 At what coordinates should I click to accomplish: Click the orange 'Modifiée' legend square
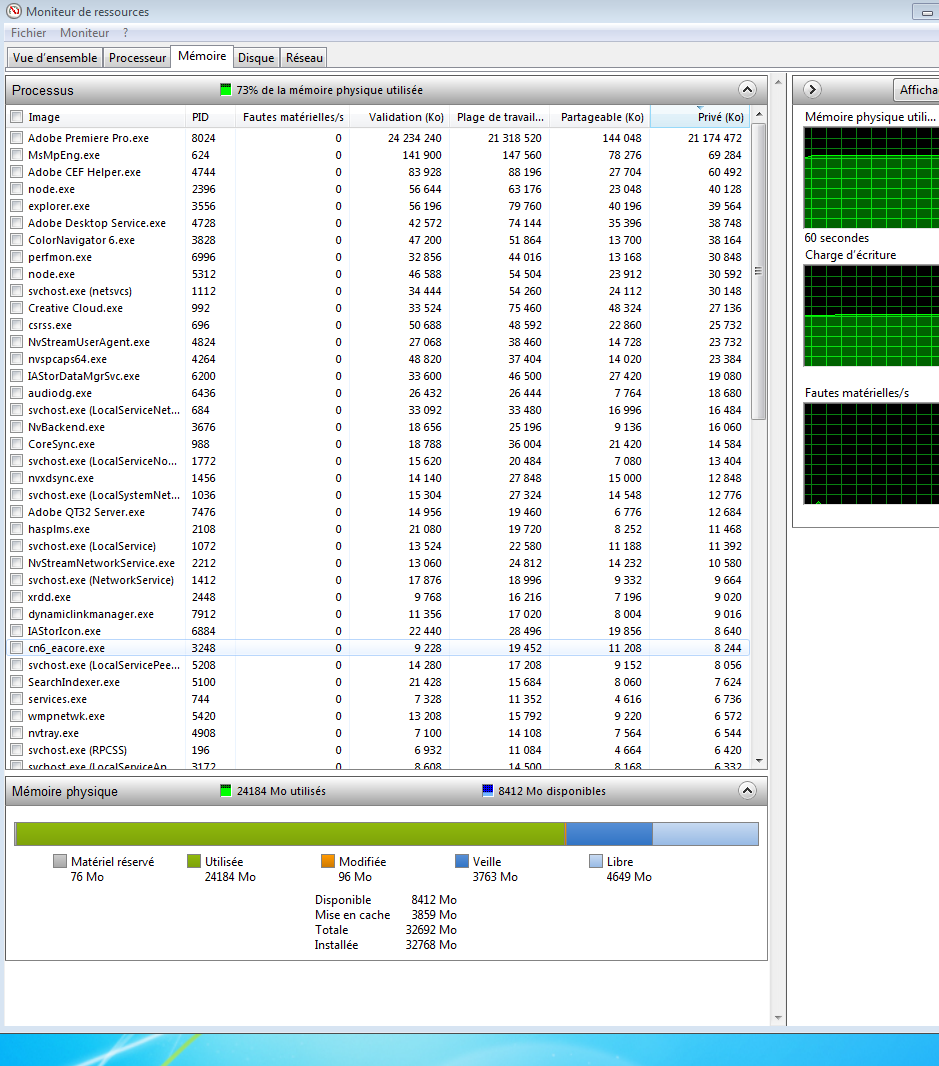(x=328, y=861)
